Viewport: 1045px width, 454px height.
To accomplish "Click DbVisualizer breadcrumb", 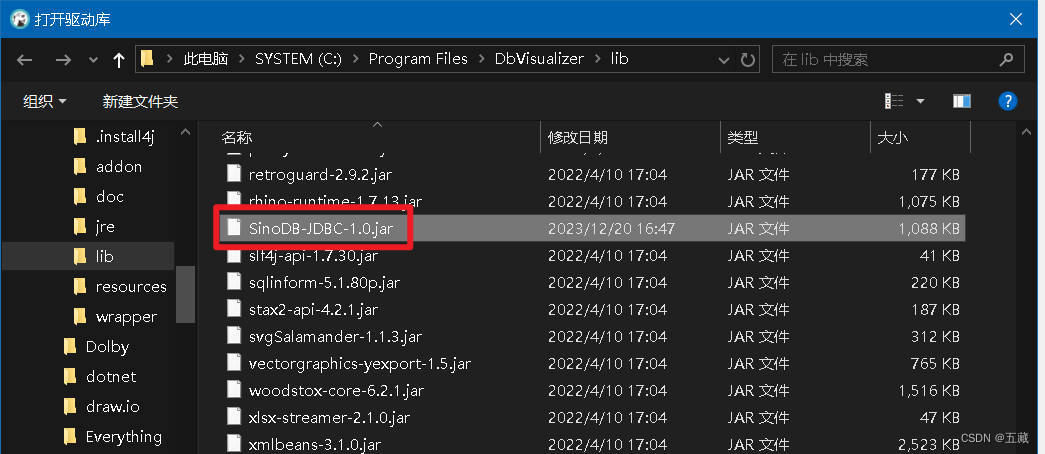I will (539, 59).
